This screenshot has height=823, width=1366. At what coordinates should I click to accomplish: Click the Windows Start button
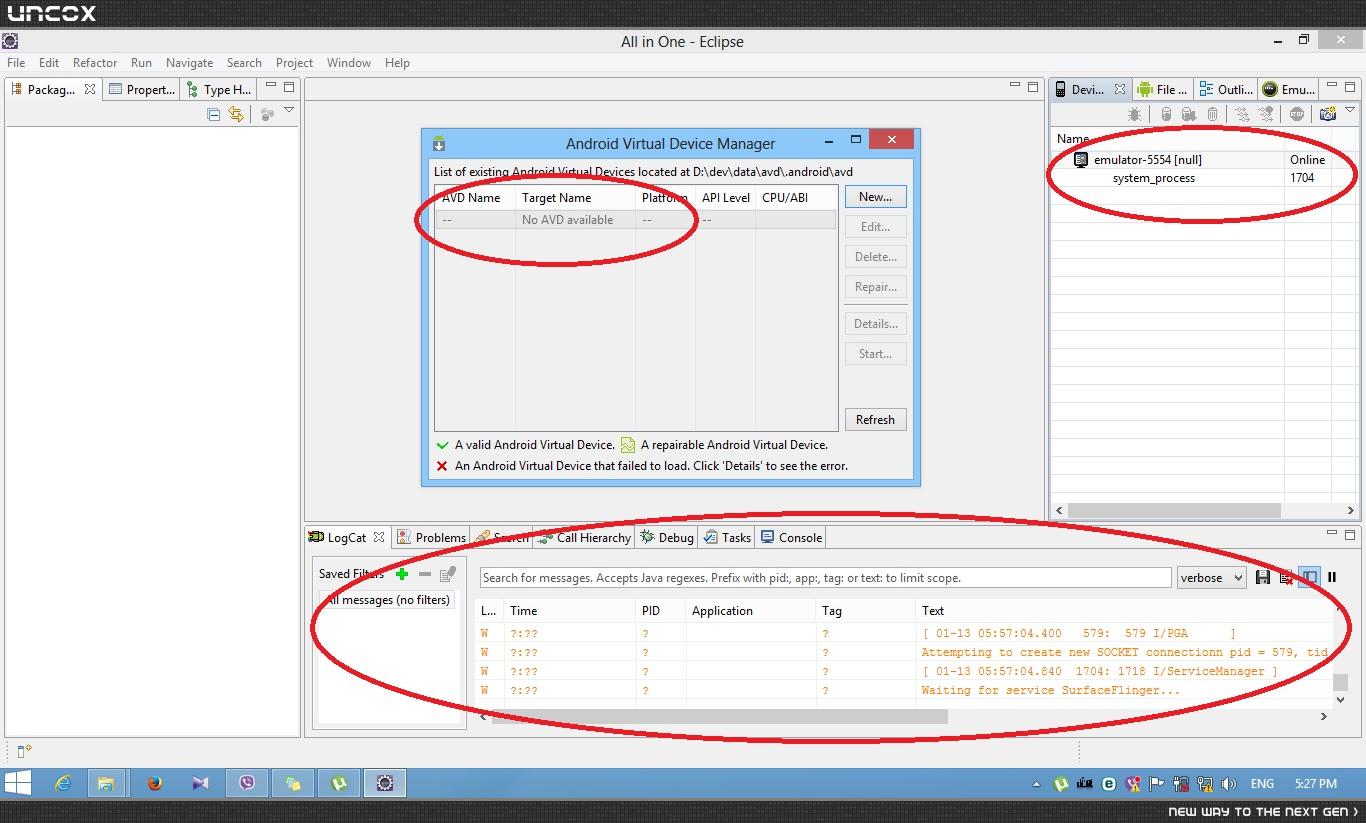(17, 783)
